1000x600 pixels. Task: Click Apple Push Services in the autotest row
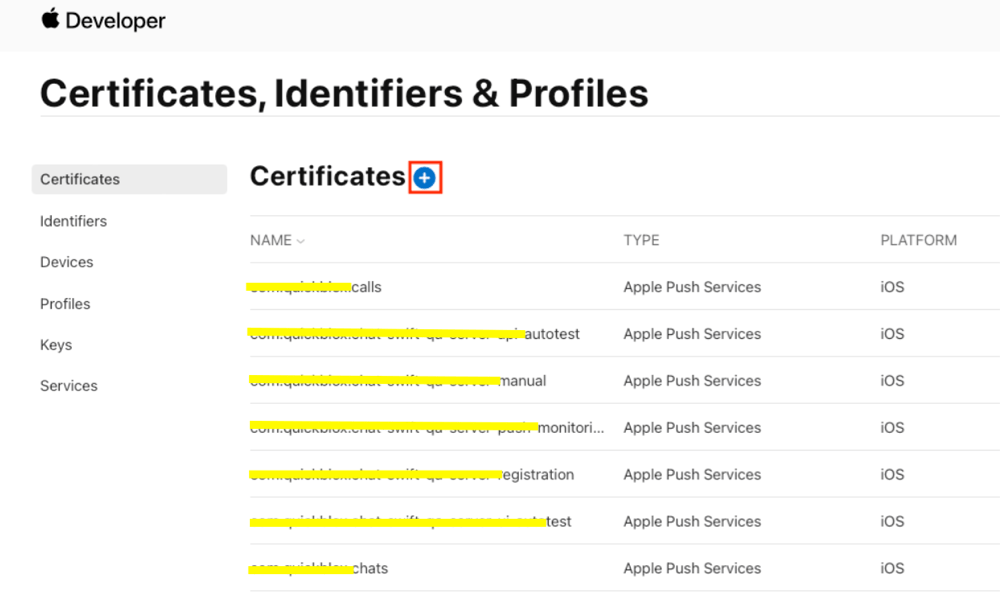tap(692, 334)
